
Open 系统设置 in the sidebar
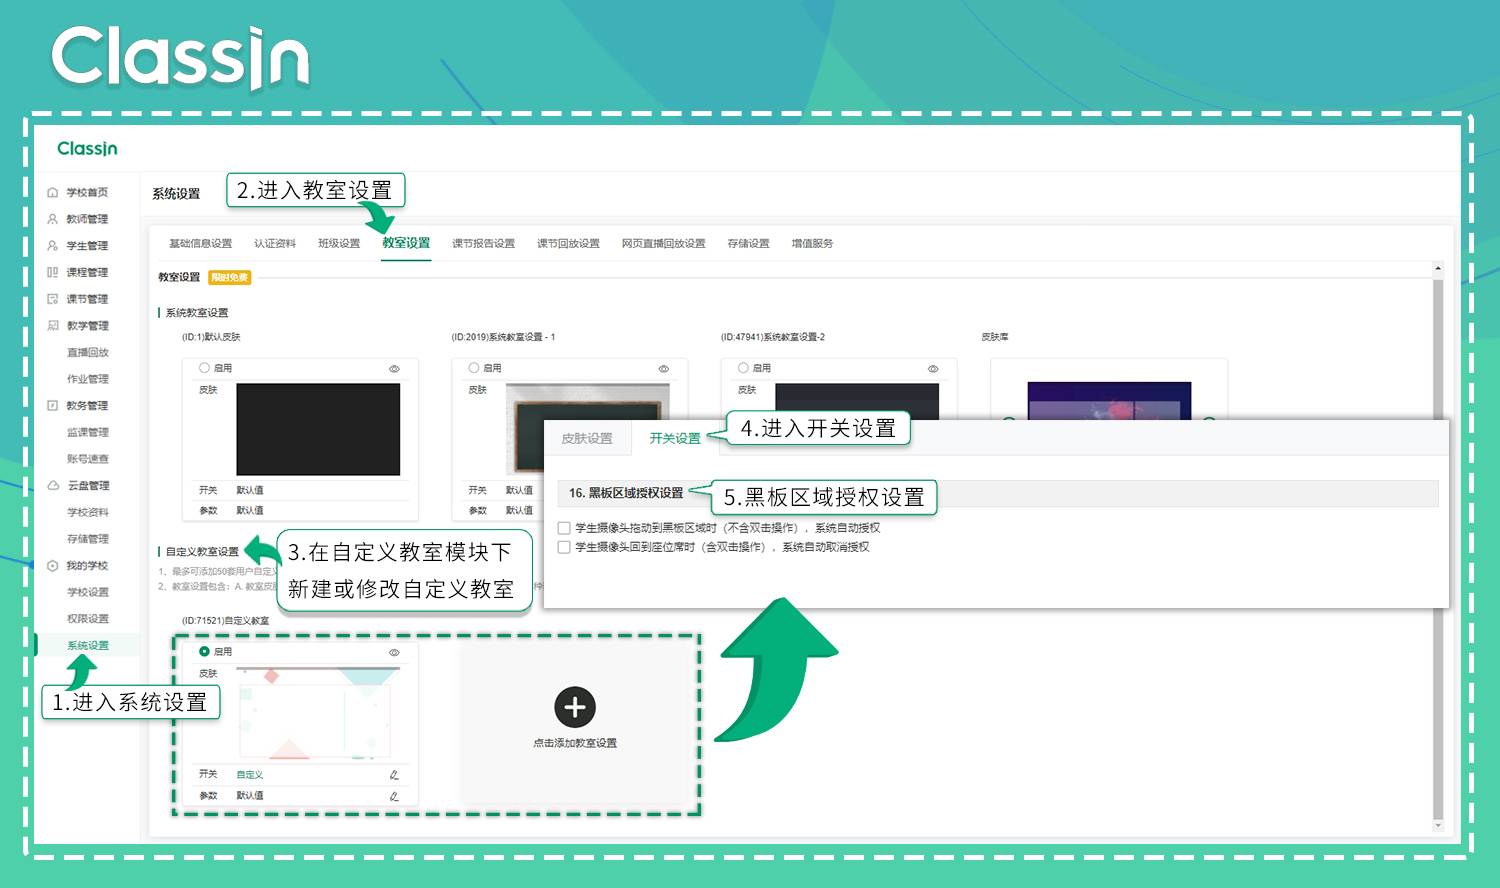(87, 645)
